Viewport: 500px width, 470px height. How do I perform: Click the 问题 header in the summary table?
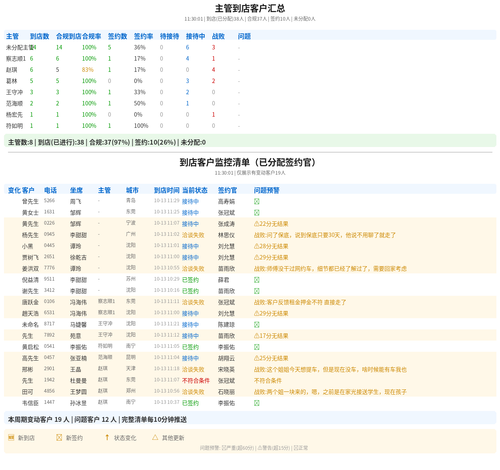(x=244, y=36)
